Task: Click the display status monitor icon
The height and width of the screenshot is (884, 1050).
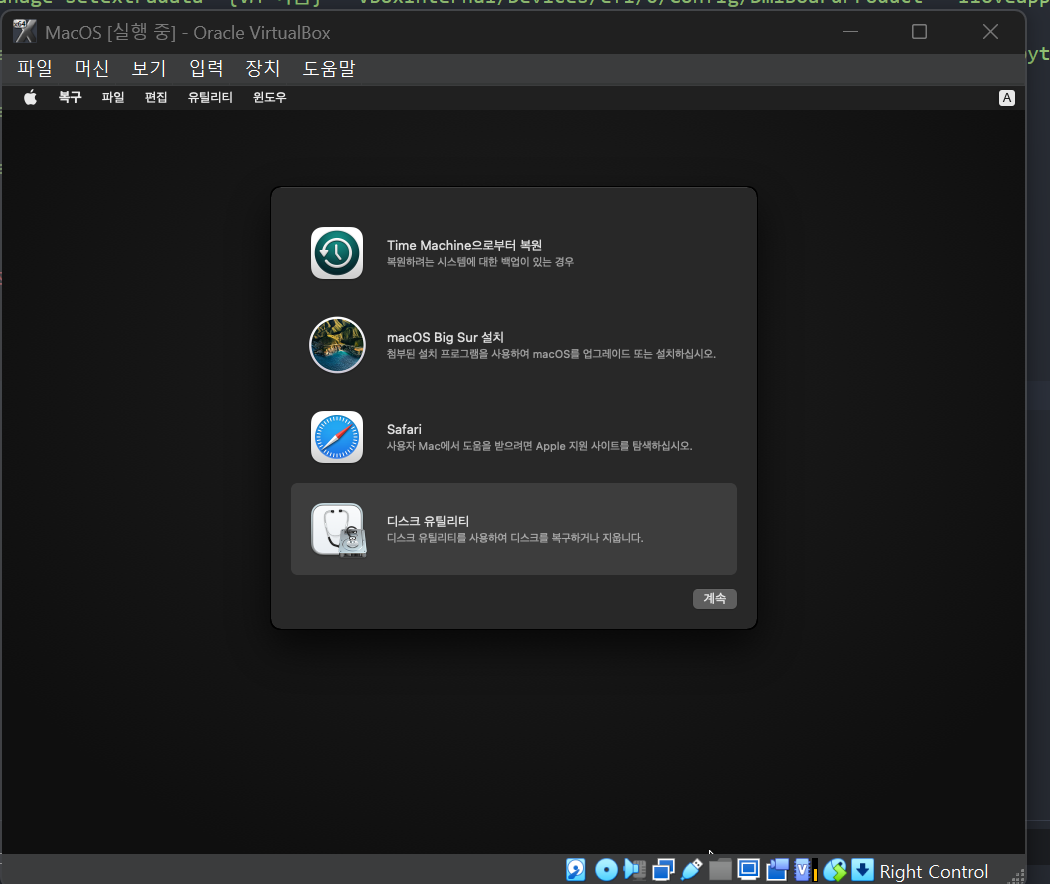Action: (749, 869)
